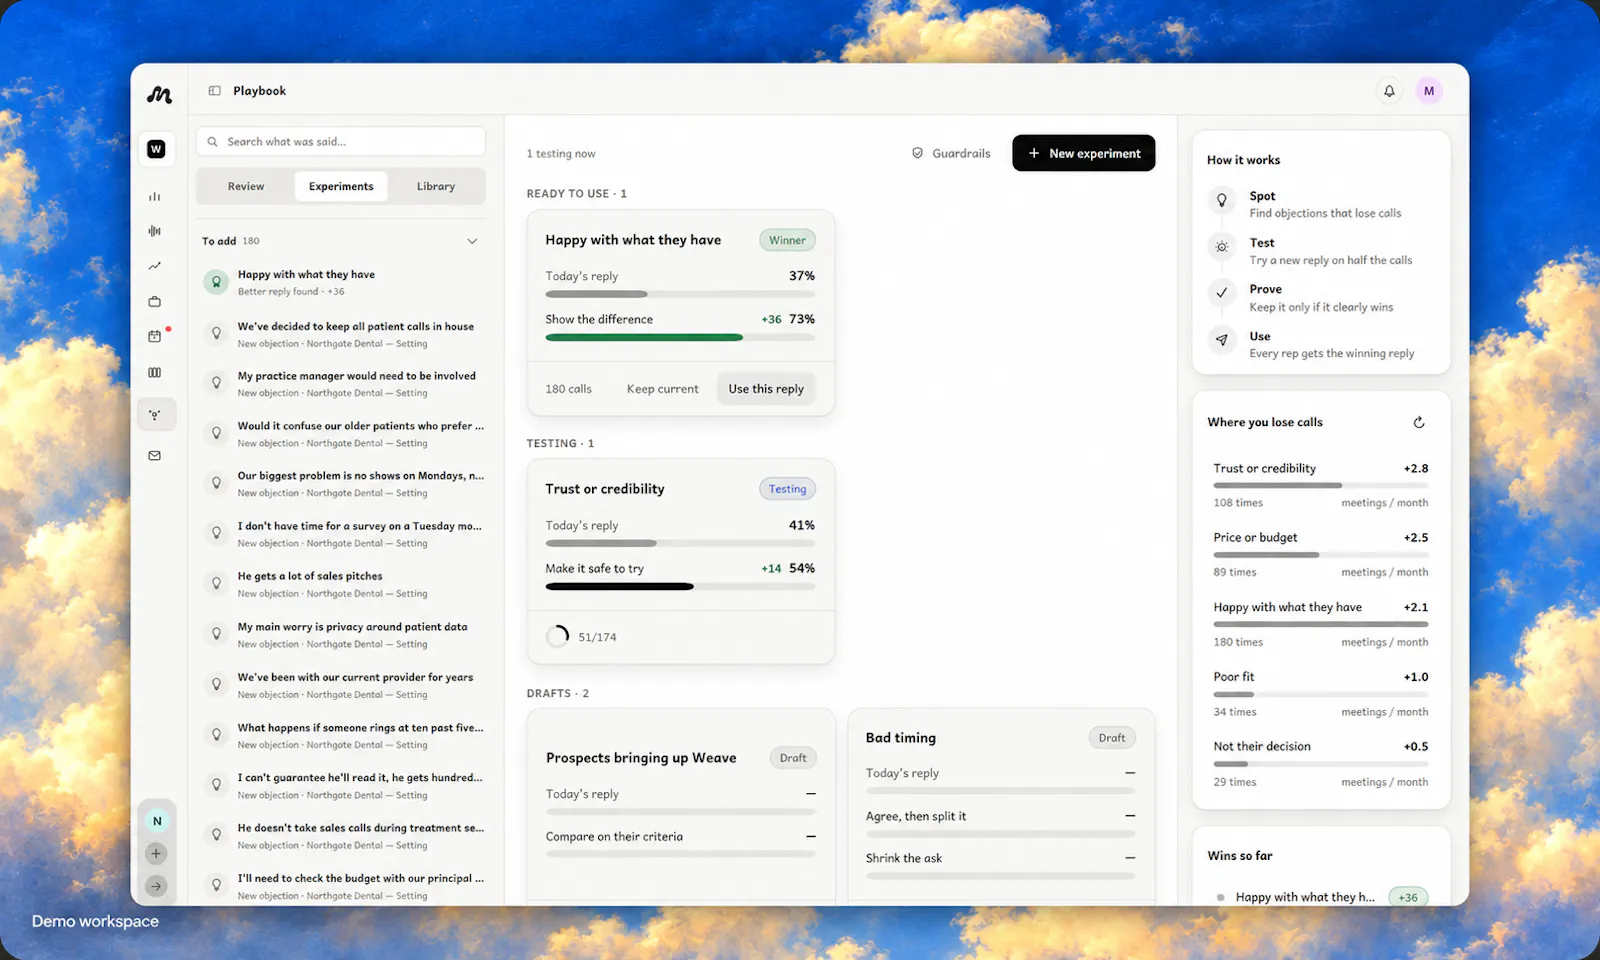Select 'We've decided to keep all patient calls in house'

341,334
